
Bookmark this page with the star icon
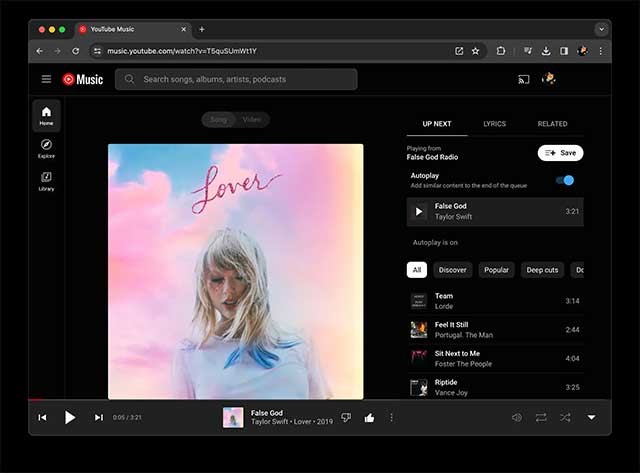[476, 51]
